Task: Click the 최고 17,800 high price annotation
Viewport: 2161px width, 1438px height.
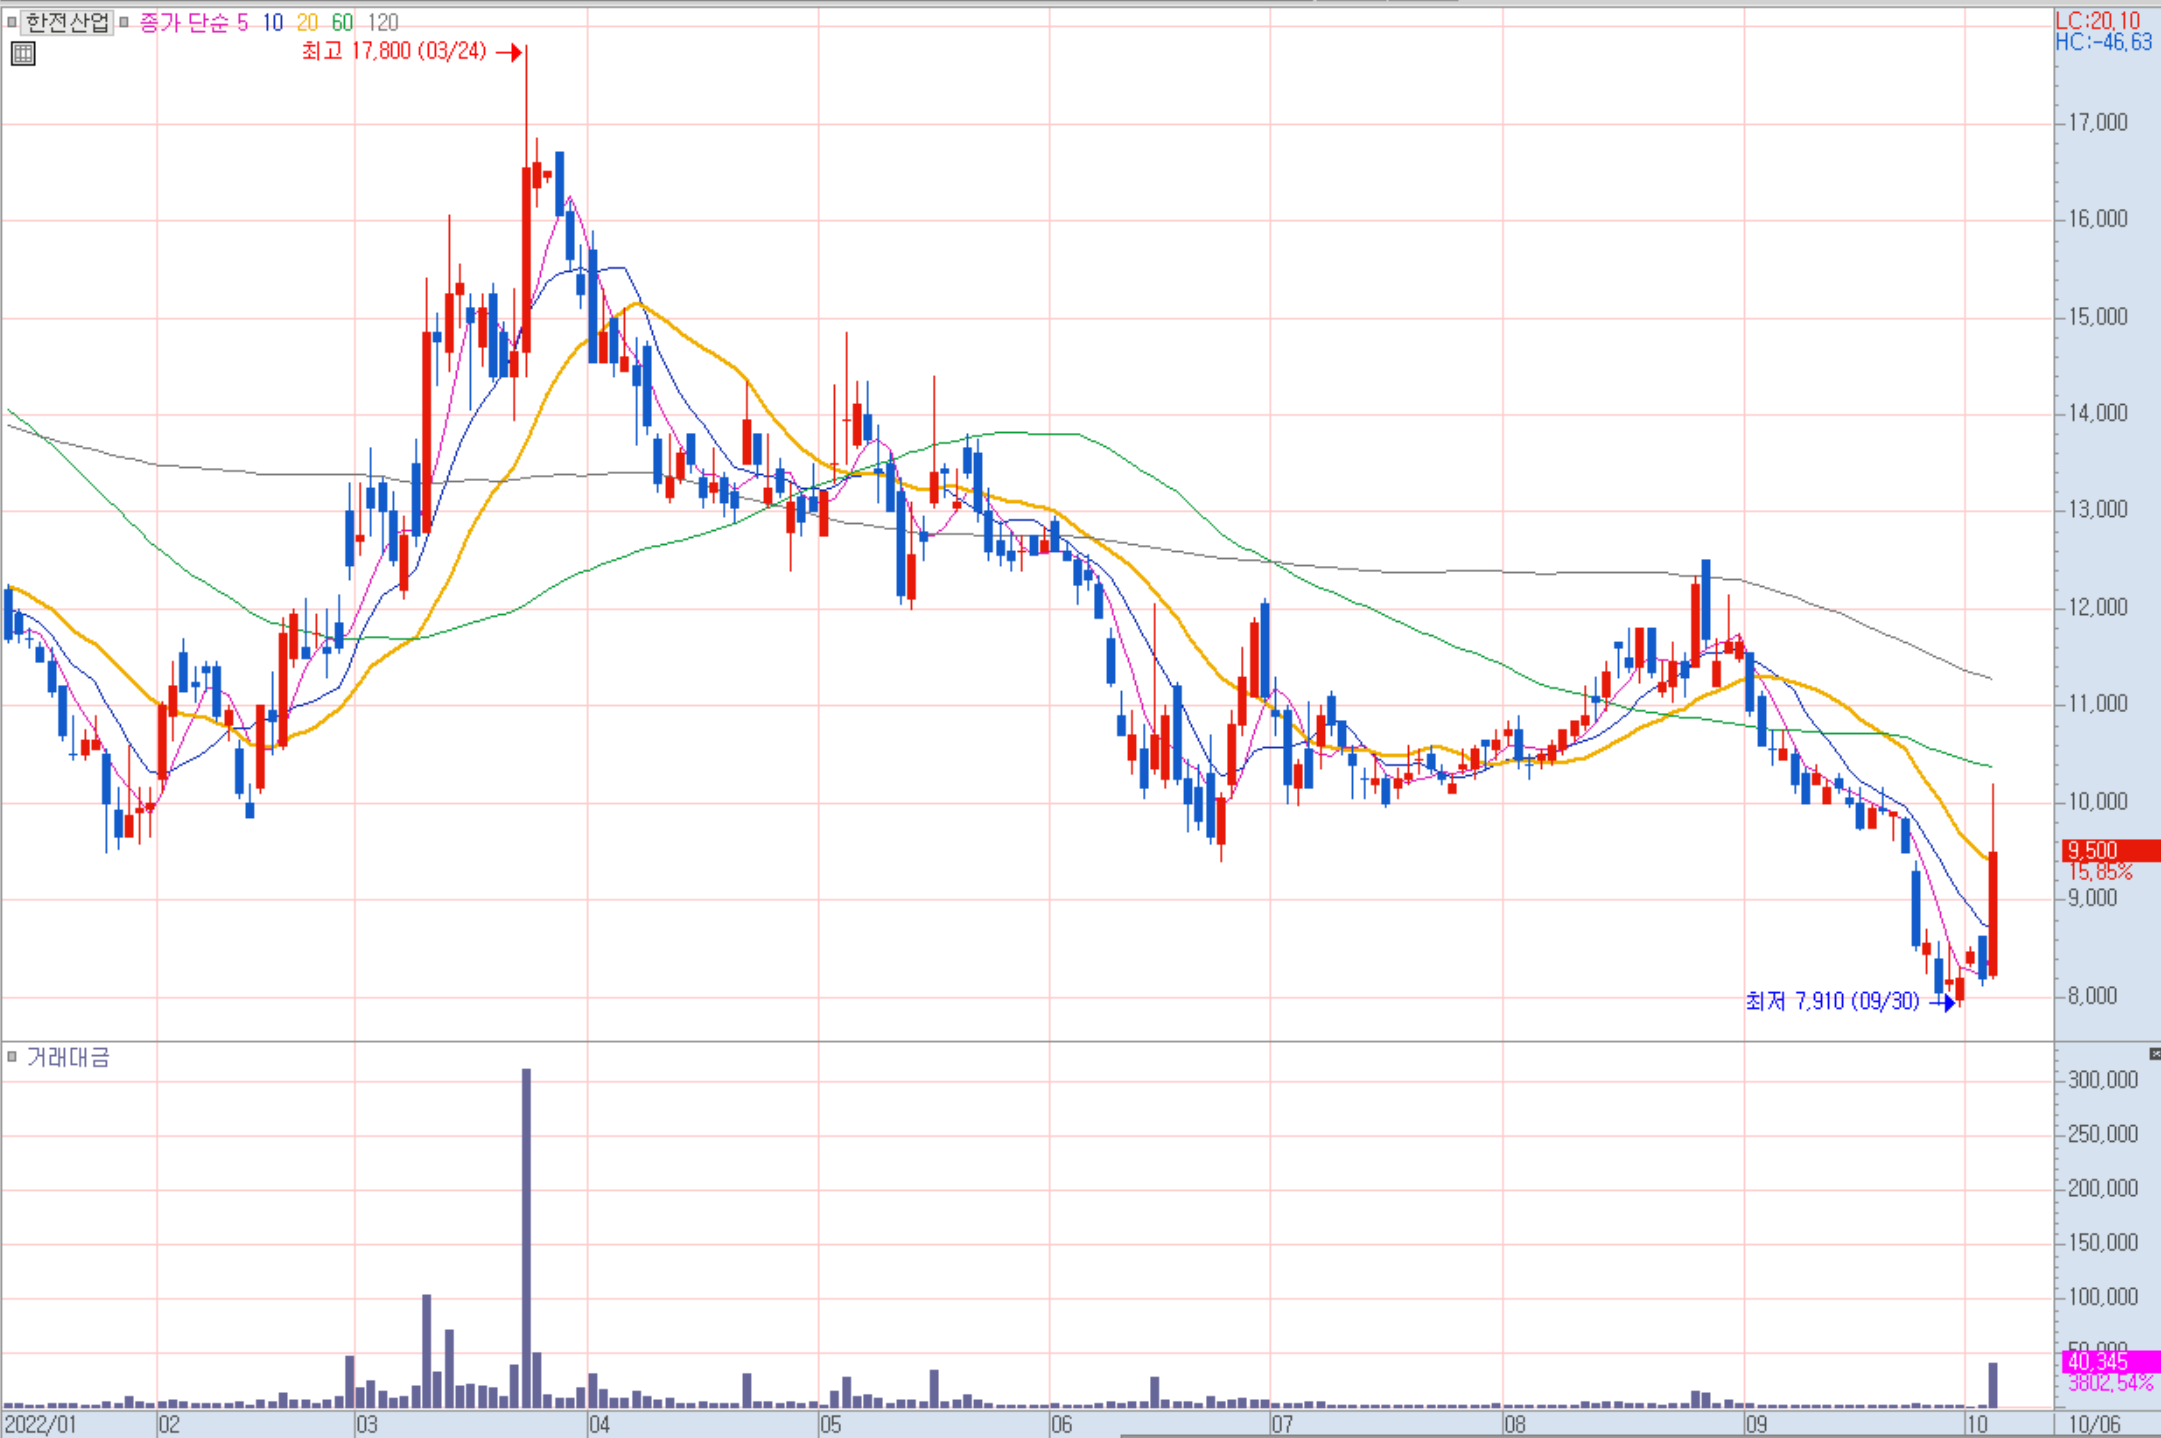Action: [x=394, y=51]
